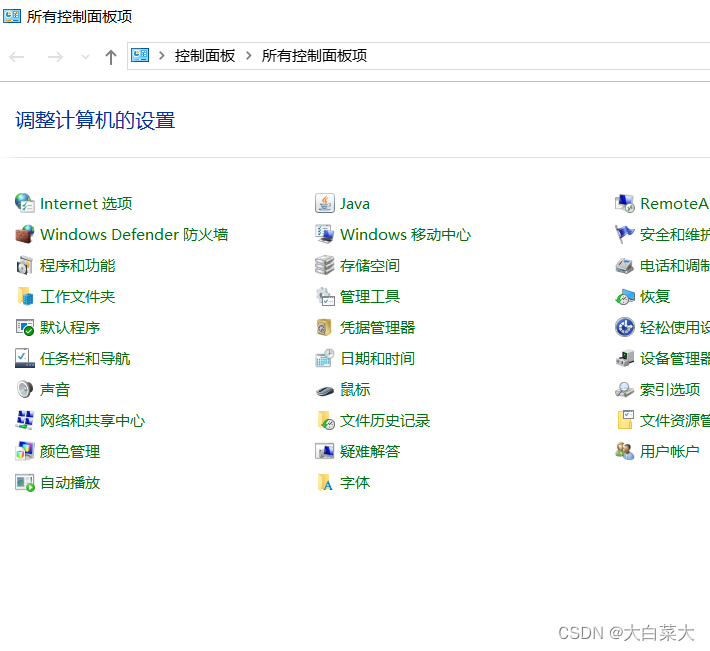This screenshot has width=710, height=651.
Task: Go up one level arrow
Action: point(110,57)
